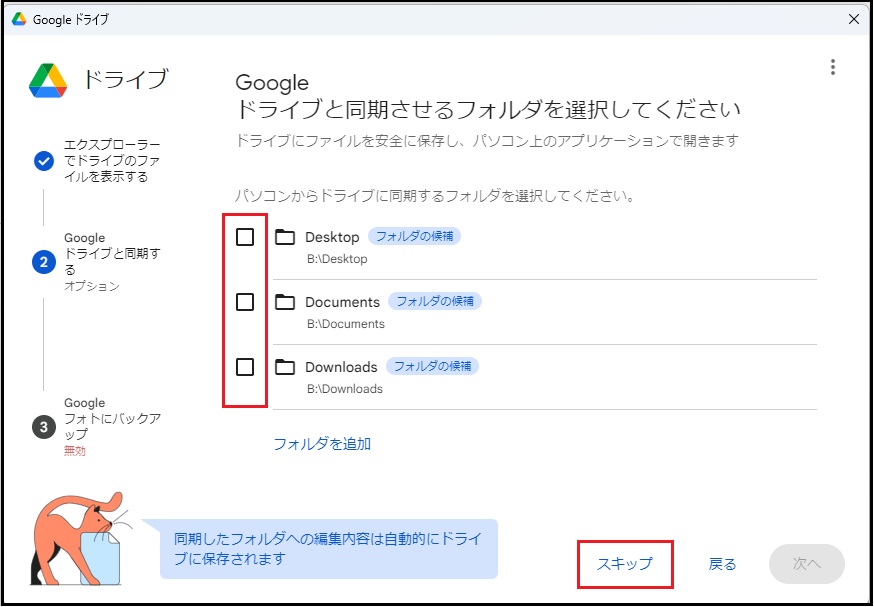
Task: Close the Google ドライブ window
Action: click(x=853, y=19)
